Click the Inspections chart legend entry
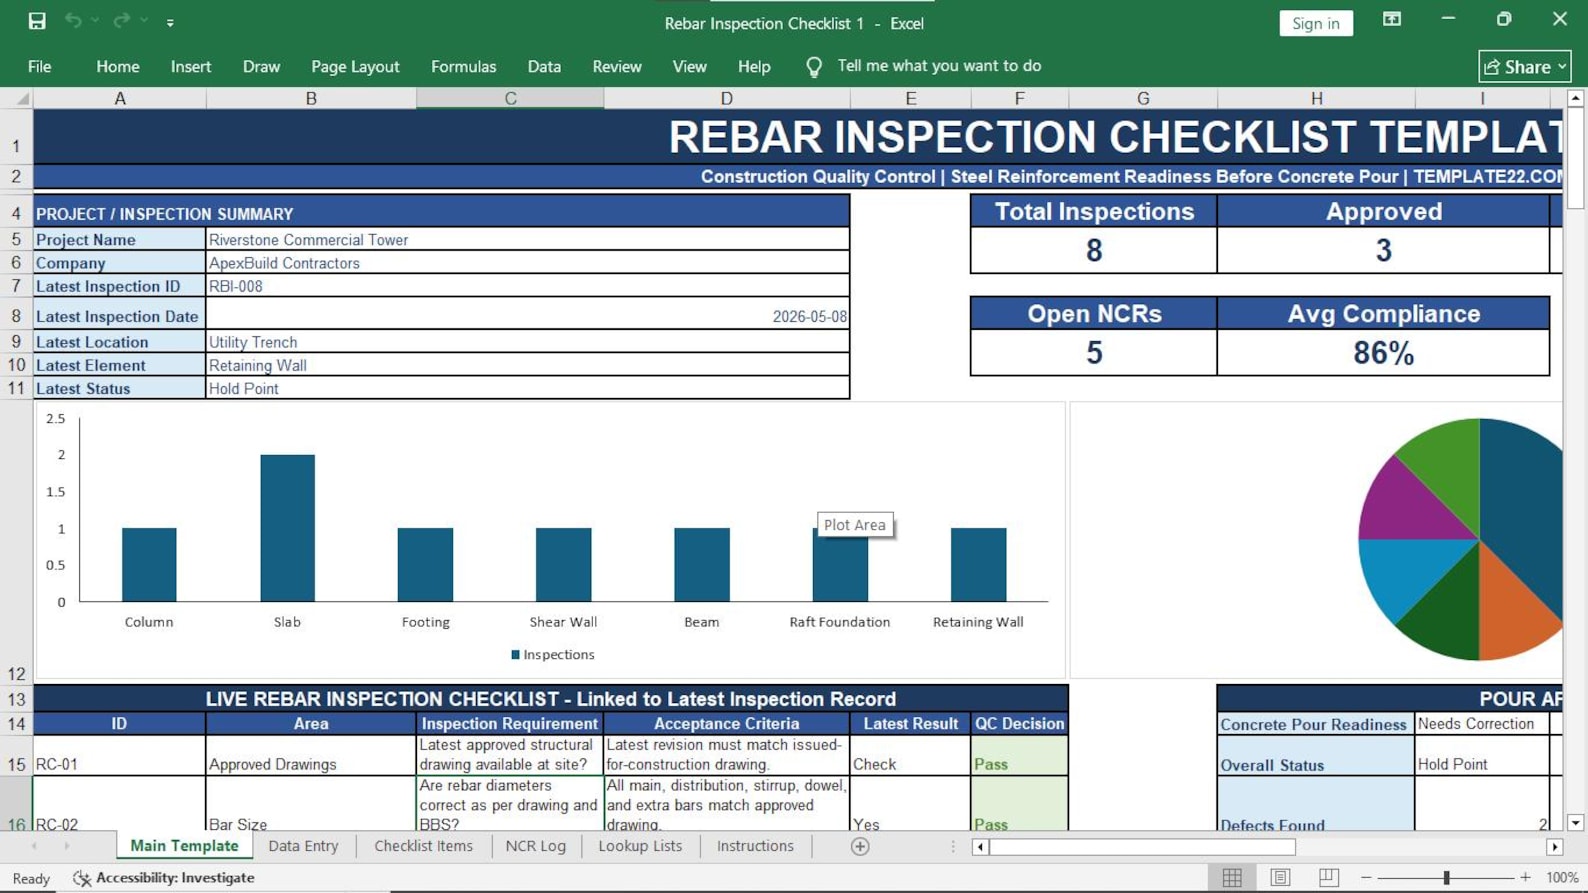 point(552,654)
